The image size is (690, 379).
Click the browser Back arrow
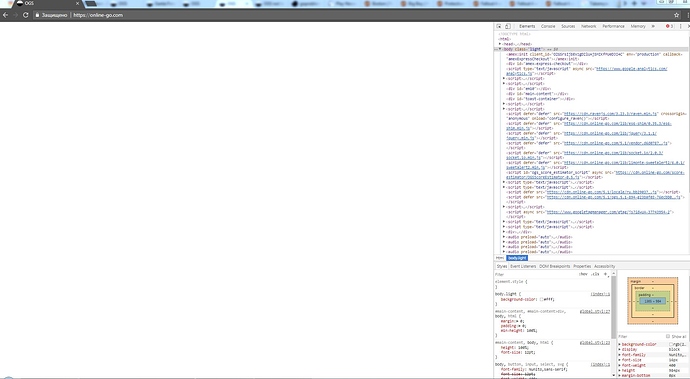tap(5, 15)
